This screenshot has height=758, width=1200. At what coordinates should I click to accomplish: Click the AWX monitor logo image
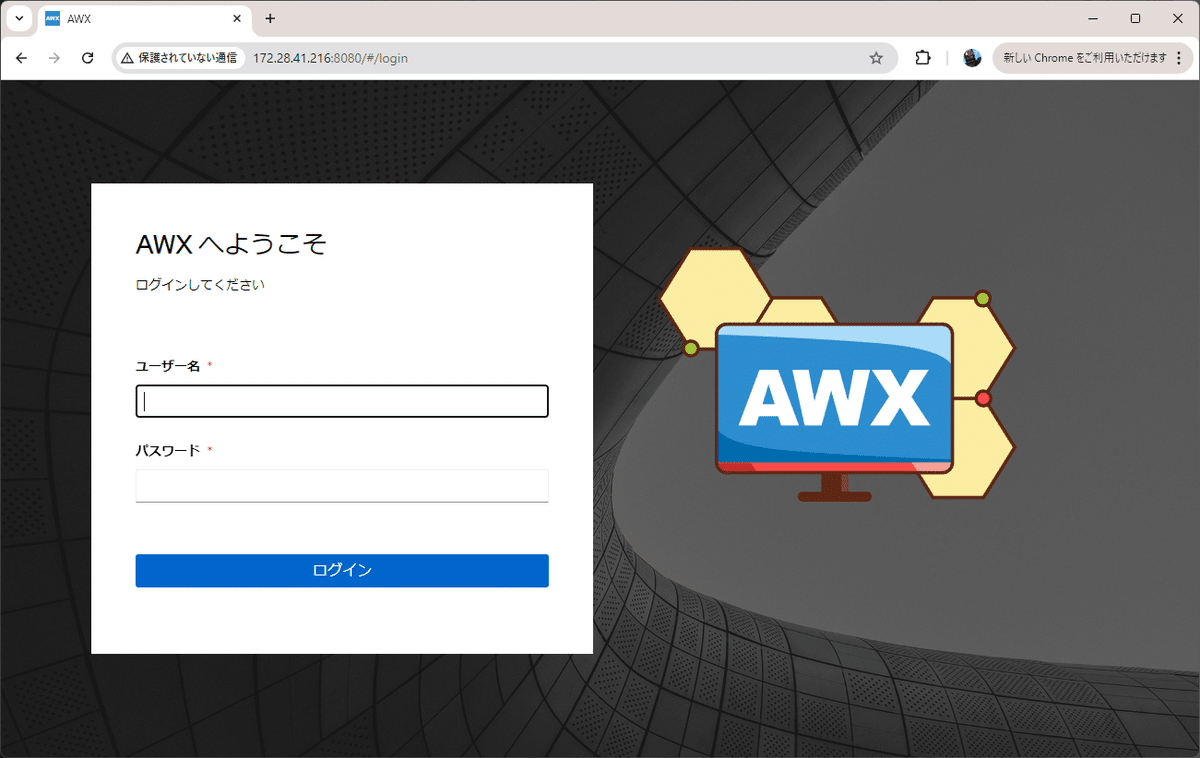(837, 375)
